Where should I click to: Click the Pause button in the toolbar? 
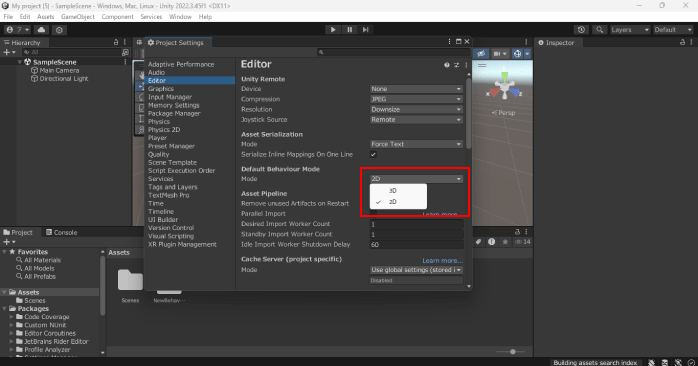(349, 29)
